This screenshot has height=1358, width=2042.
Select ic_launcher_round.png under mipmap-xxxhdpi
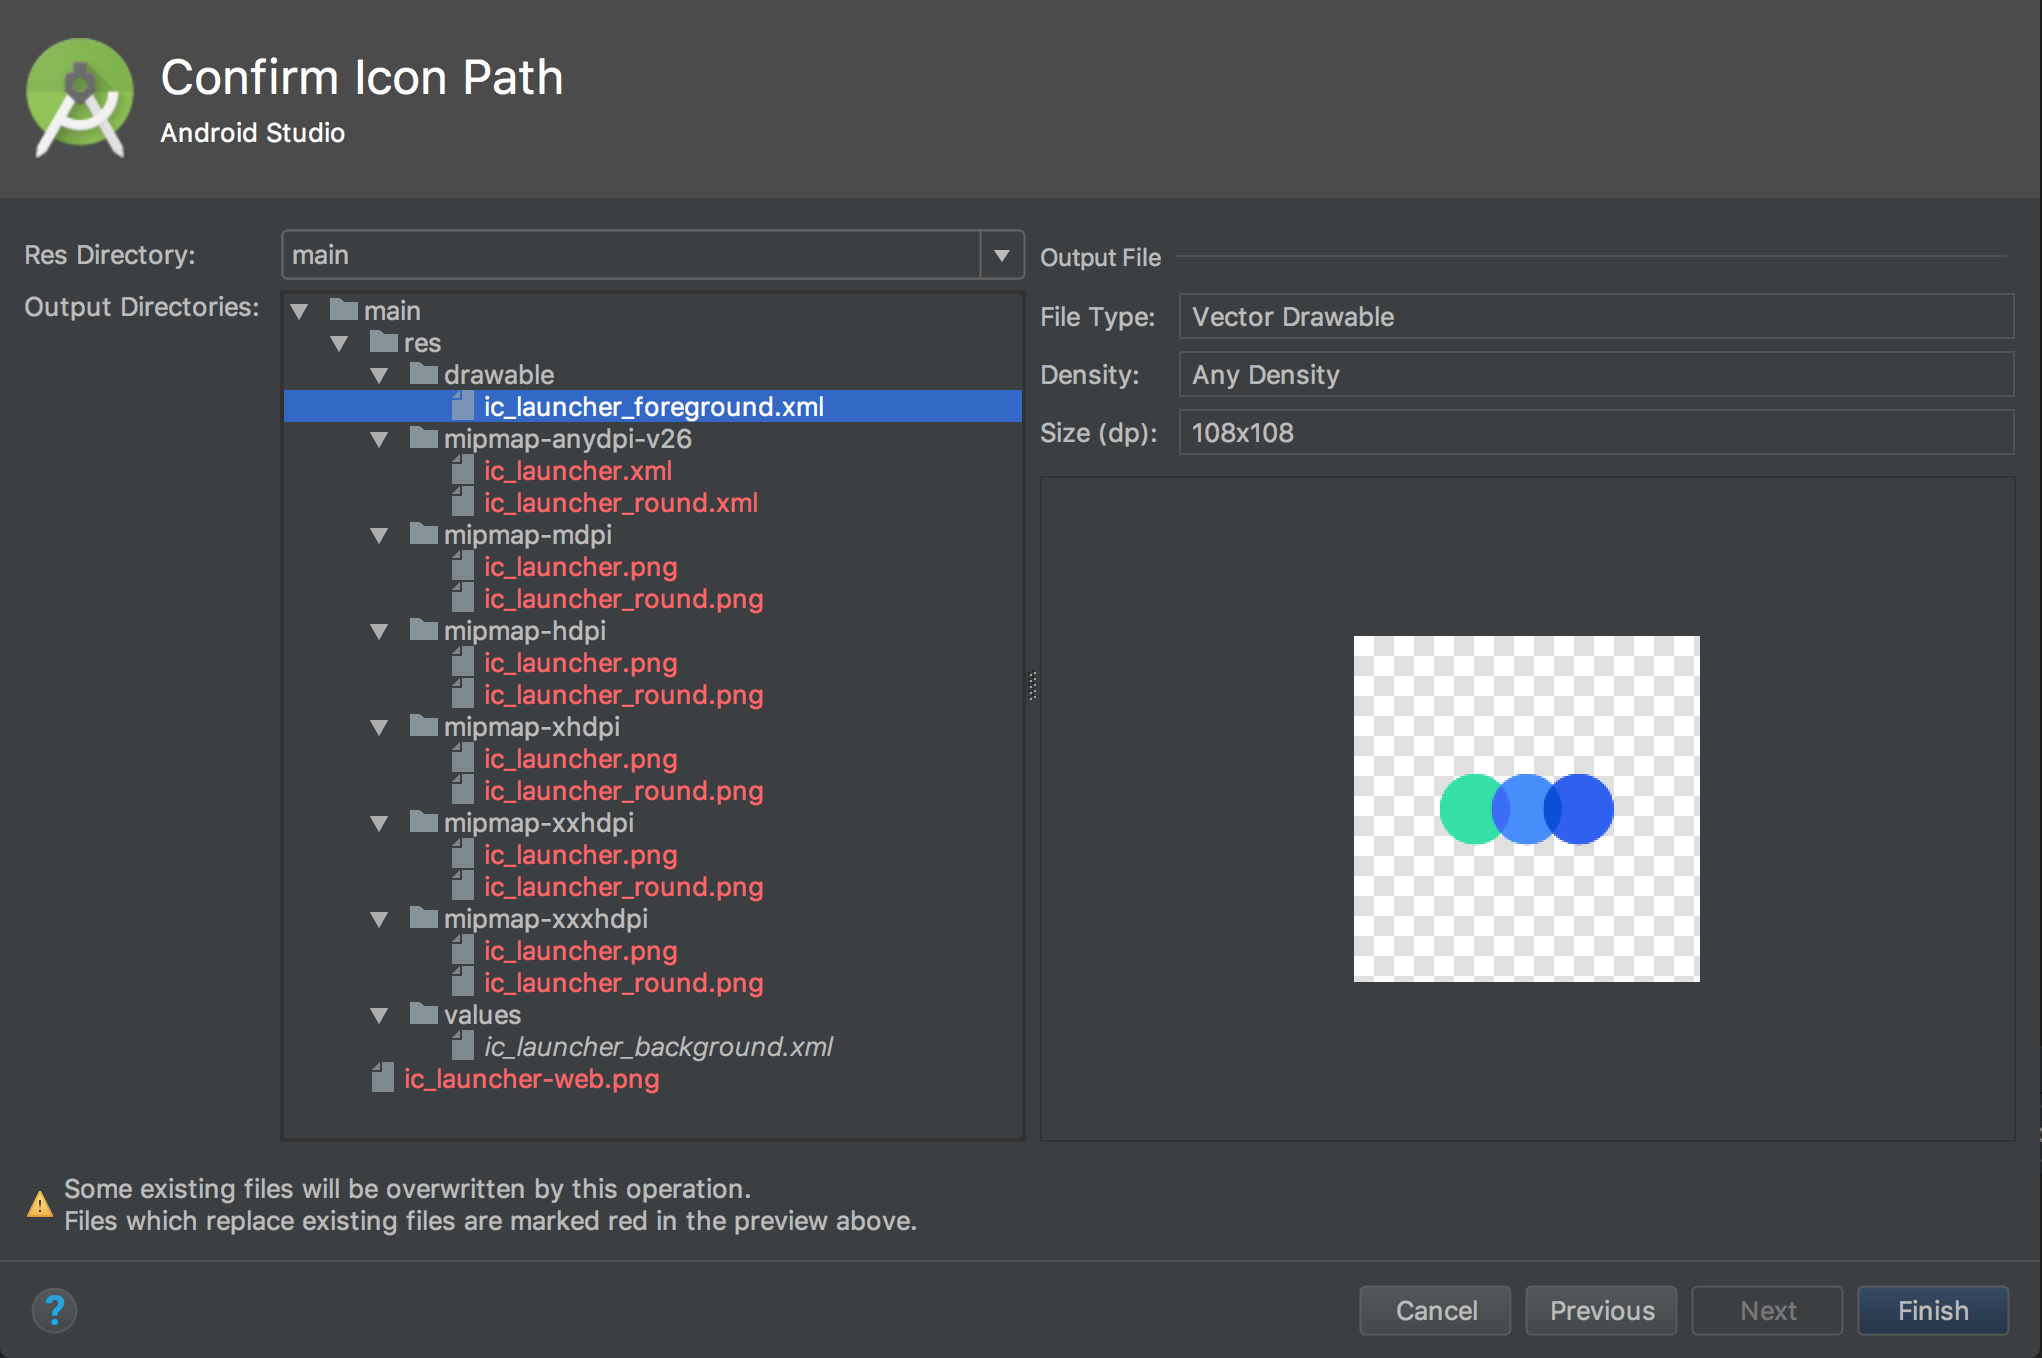pos(623,982)
